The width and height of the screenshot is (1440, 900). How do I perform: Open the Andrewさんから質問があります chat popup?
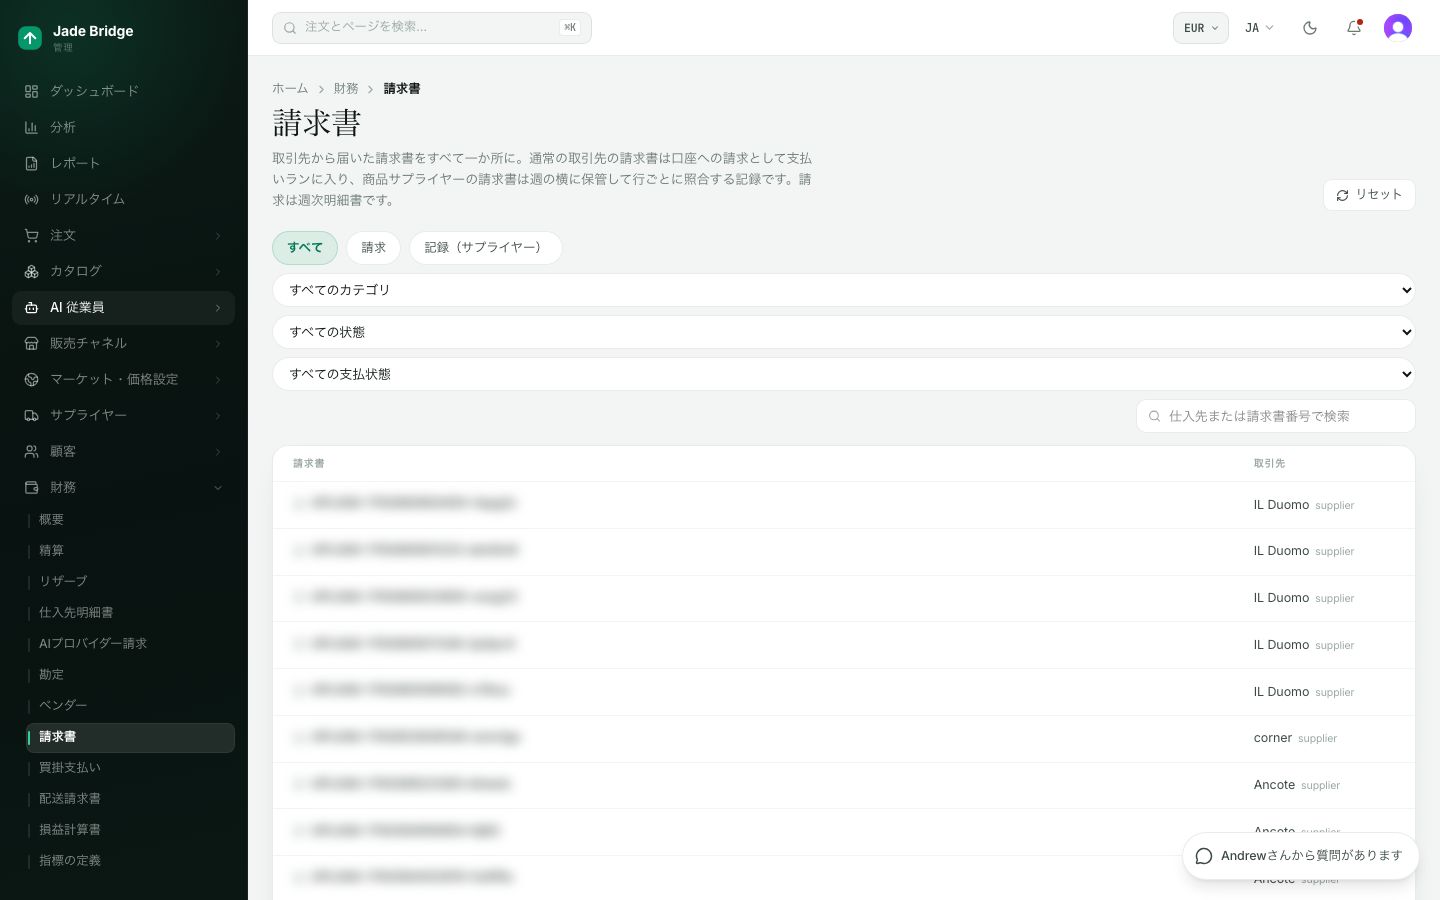[x=1300, y=856]
